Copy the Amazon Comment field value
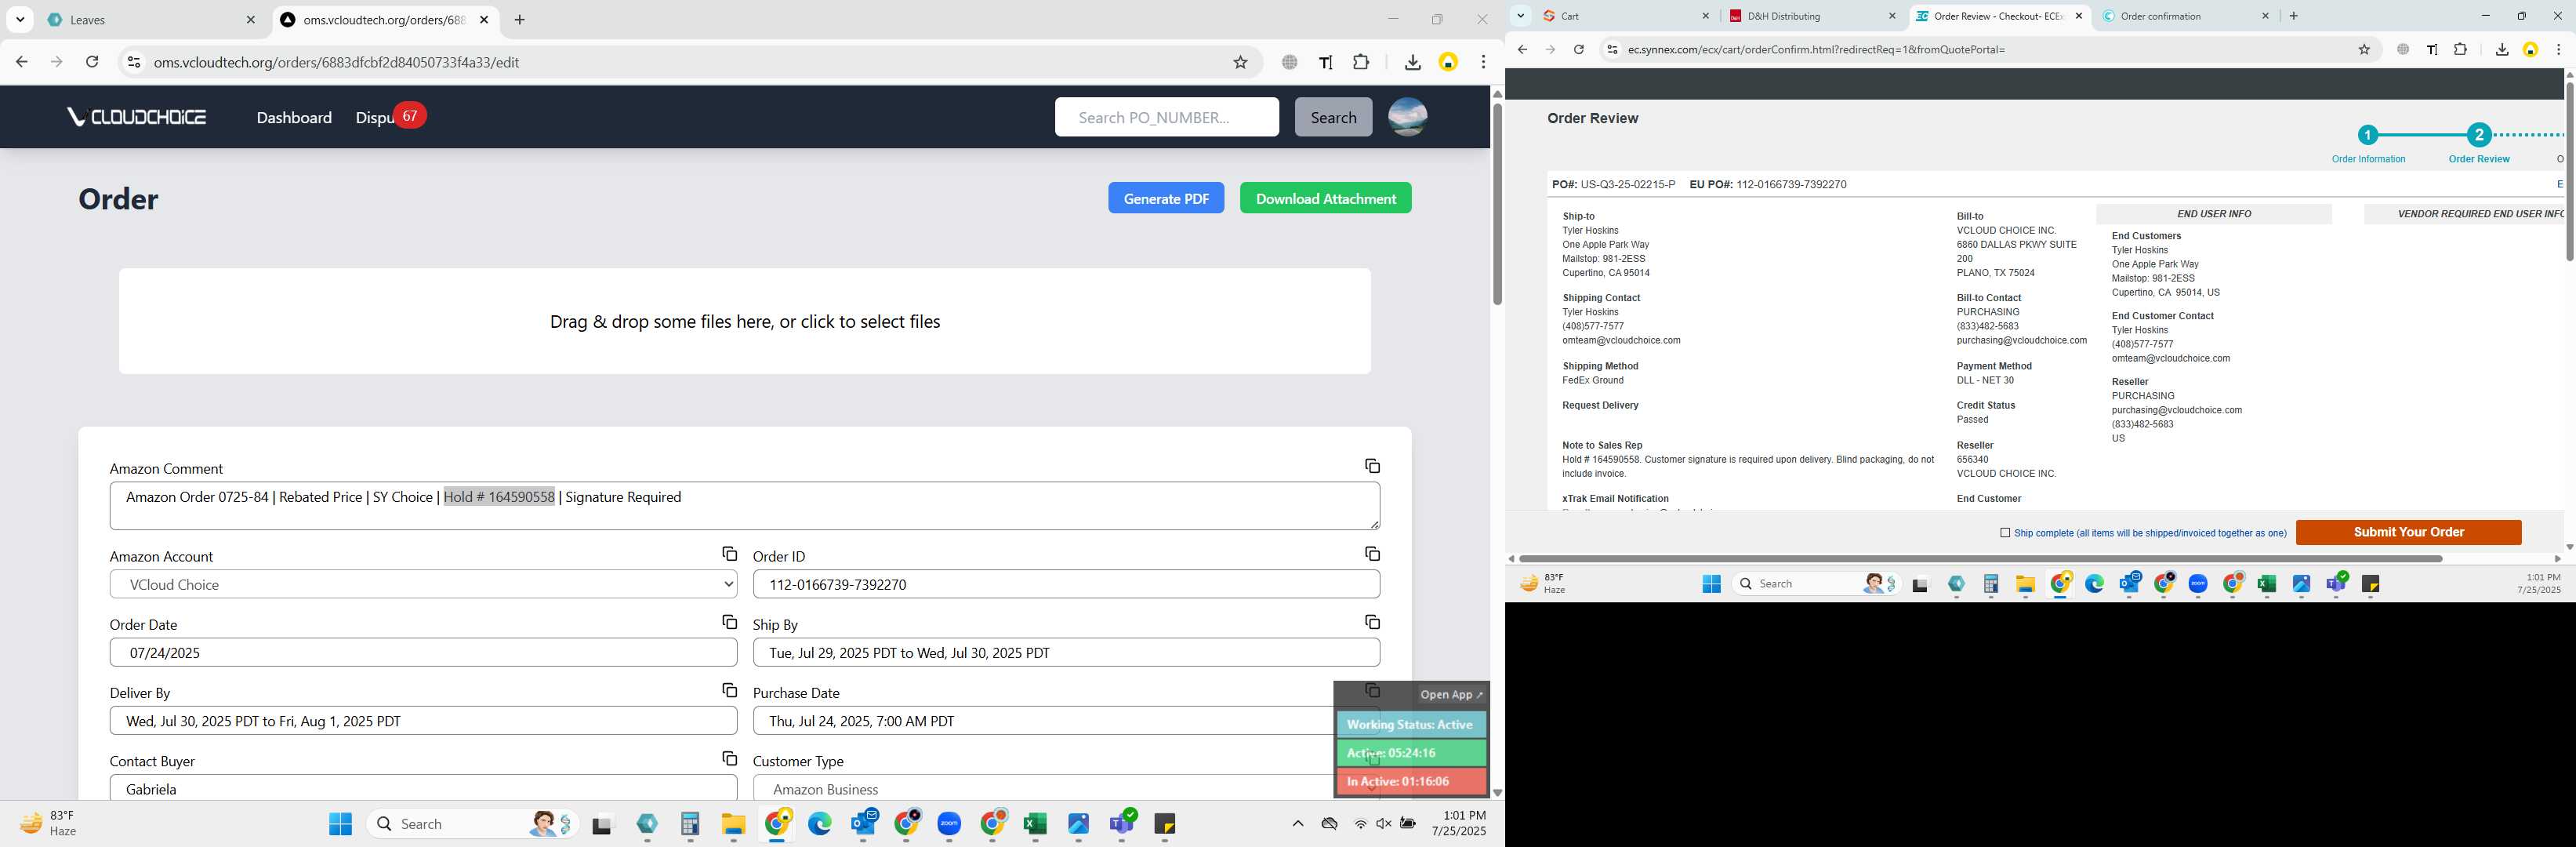The width and height of the screenshot is (2576, 847). (x=1372, y=466)
